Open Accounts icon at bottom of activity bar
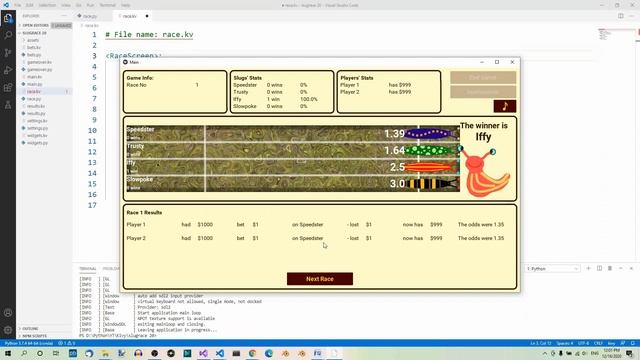This screenshot has width=640, height=360. (x=8, y=313)
